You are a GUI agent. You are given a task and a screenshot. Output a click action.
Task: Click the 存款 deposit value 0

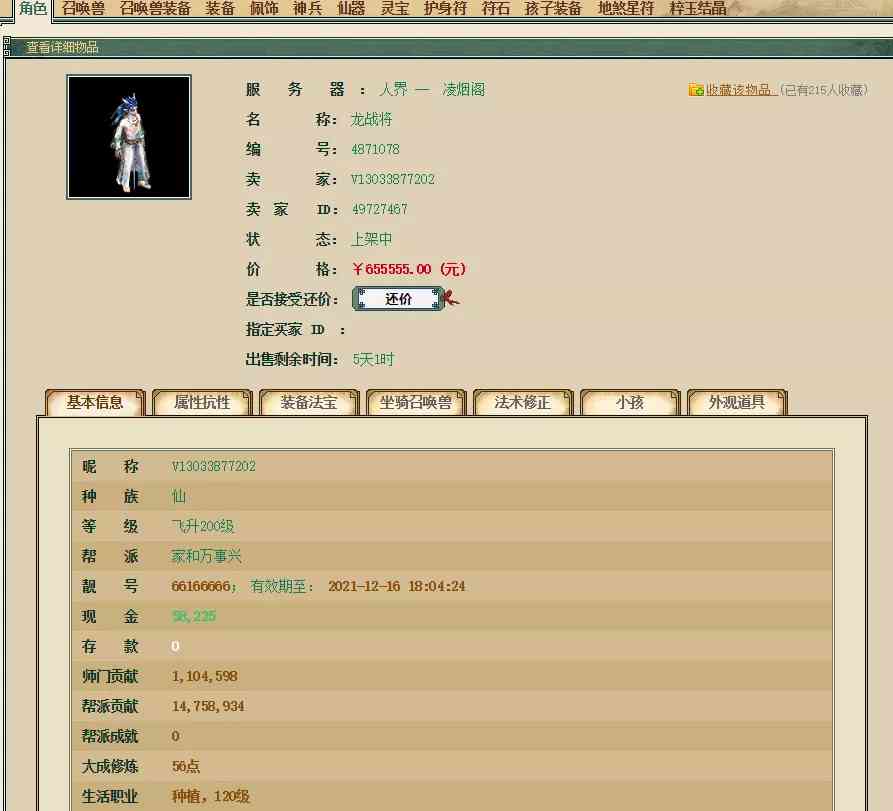(175, 646)
